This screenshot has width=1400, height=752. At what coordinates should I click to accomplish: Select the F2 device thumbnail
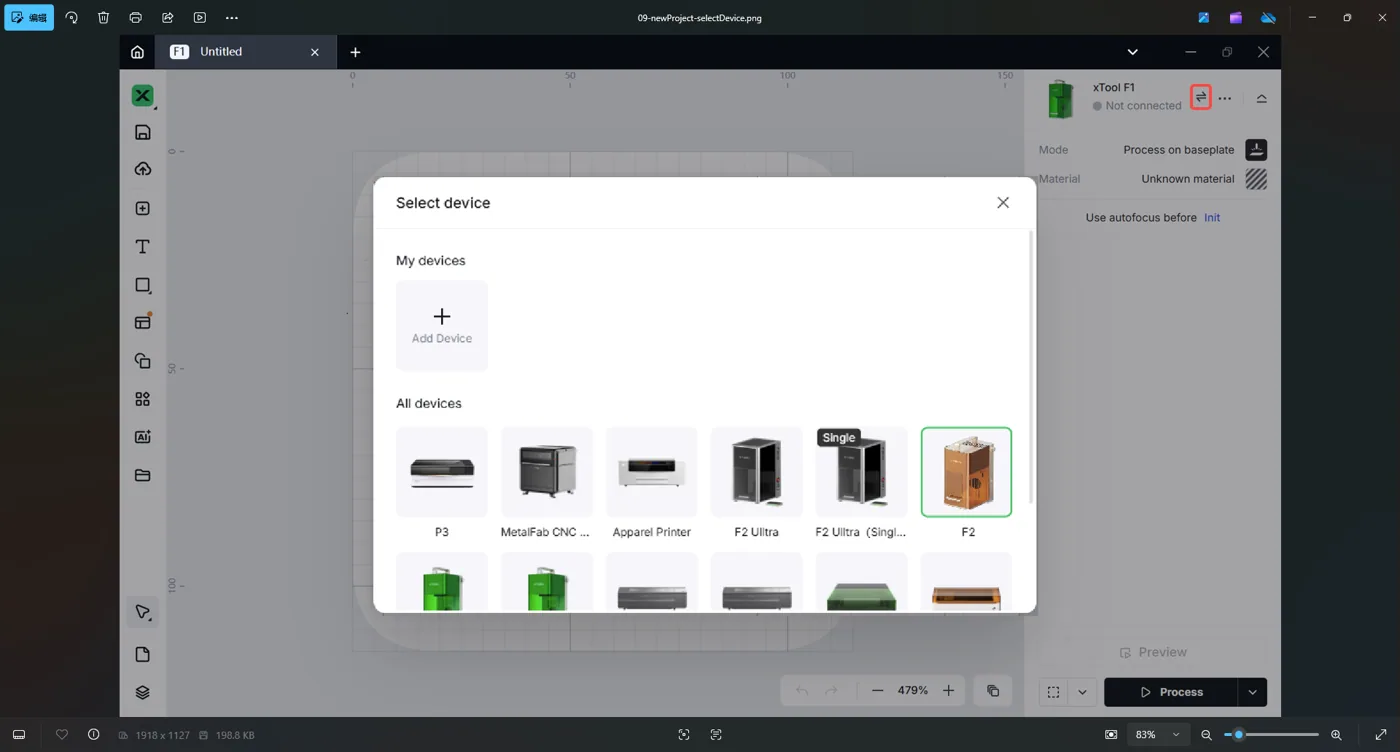point(966,472)
